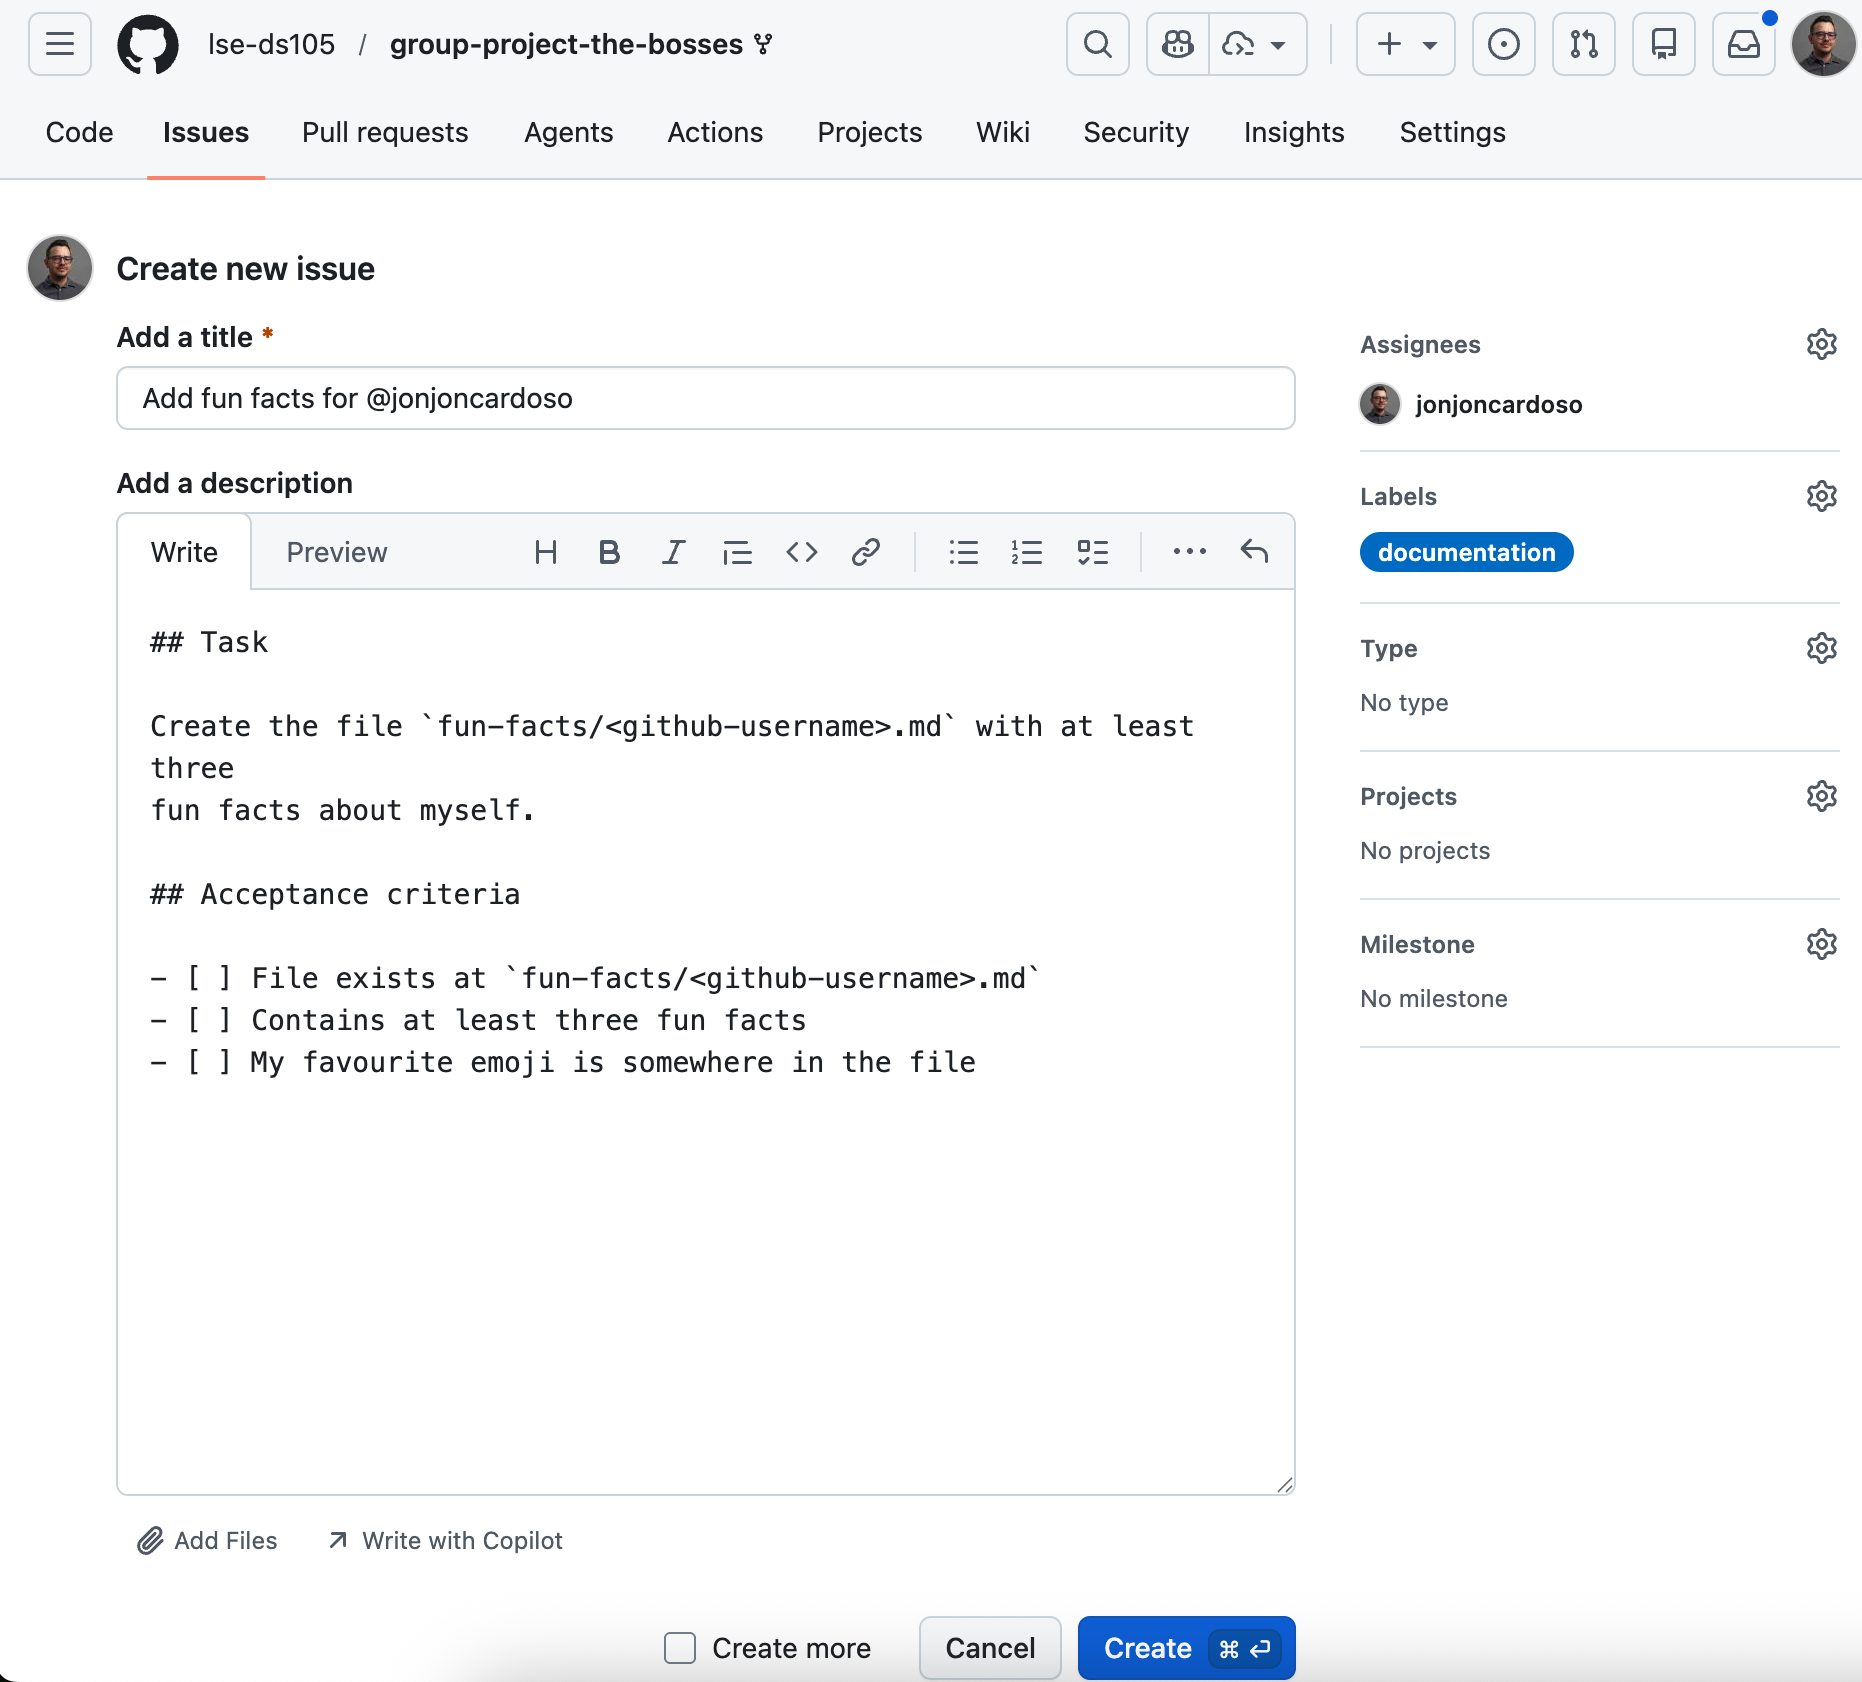Open the Assignees settings gear
Screen dimensions: 1862x1682
tap(1821, 344)
